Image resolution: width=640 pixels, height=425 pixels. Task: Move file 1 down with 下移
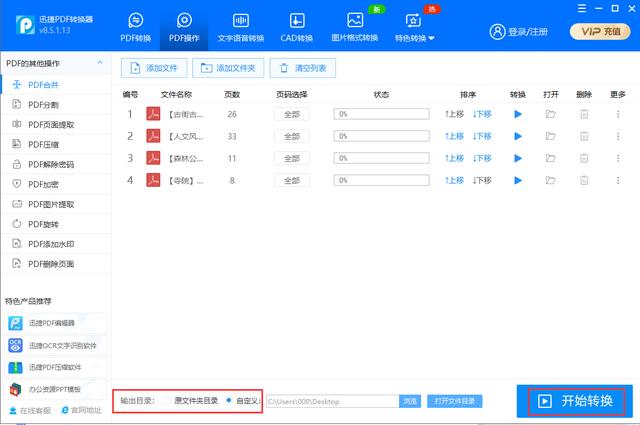(x=482, y=114)
